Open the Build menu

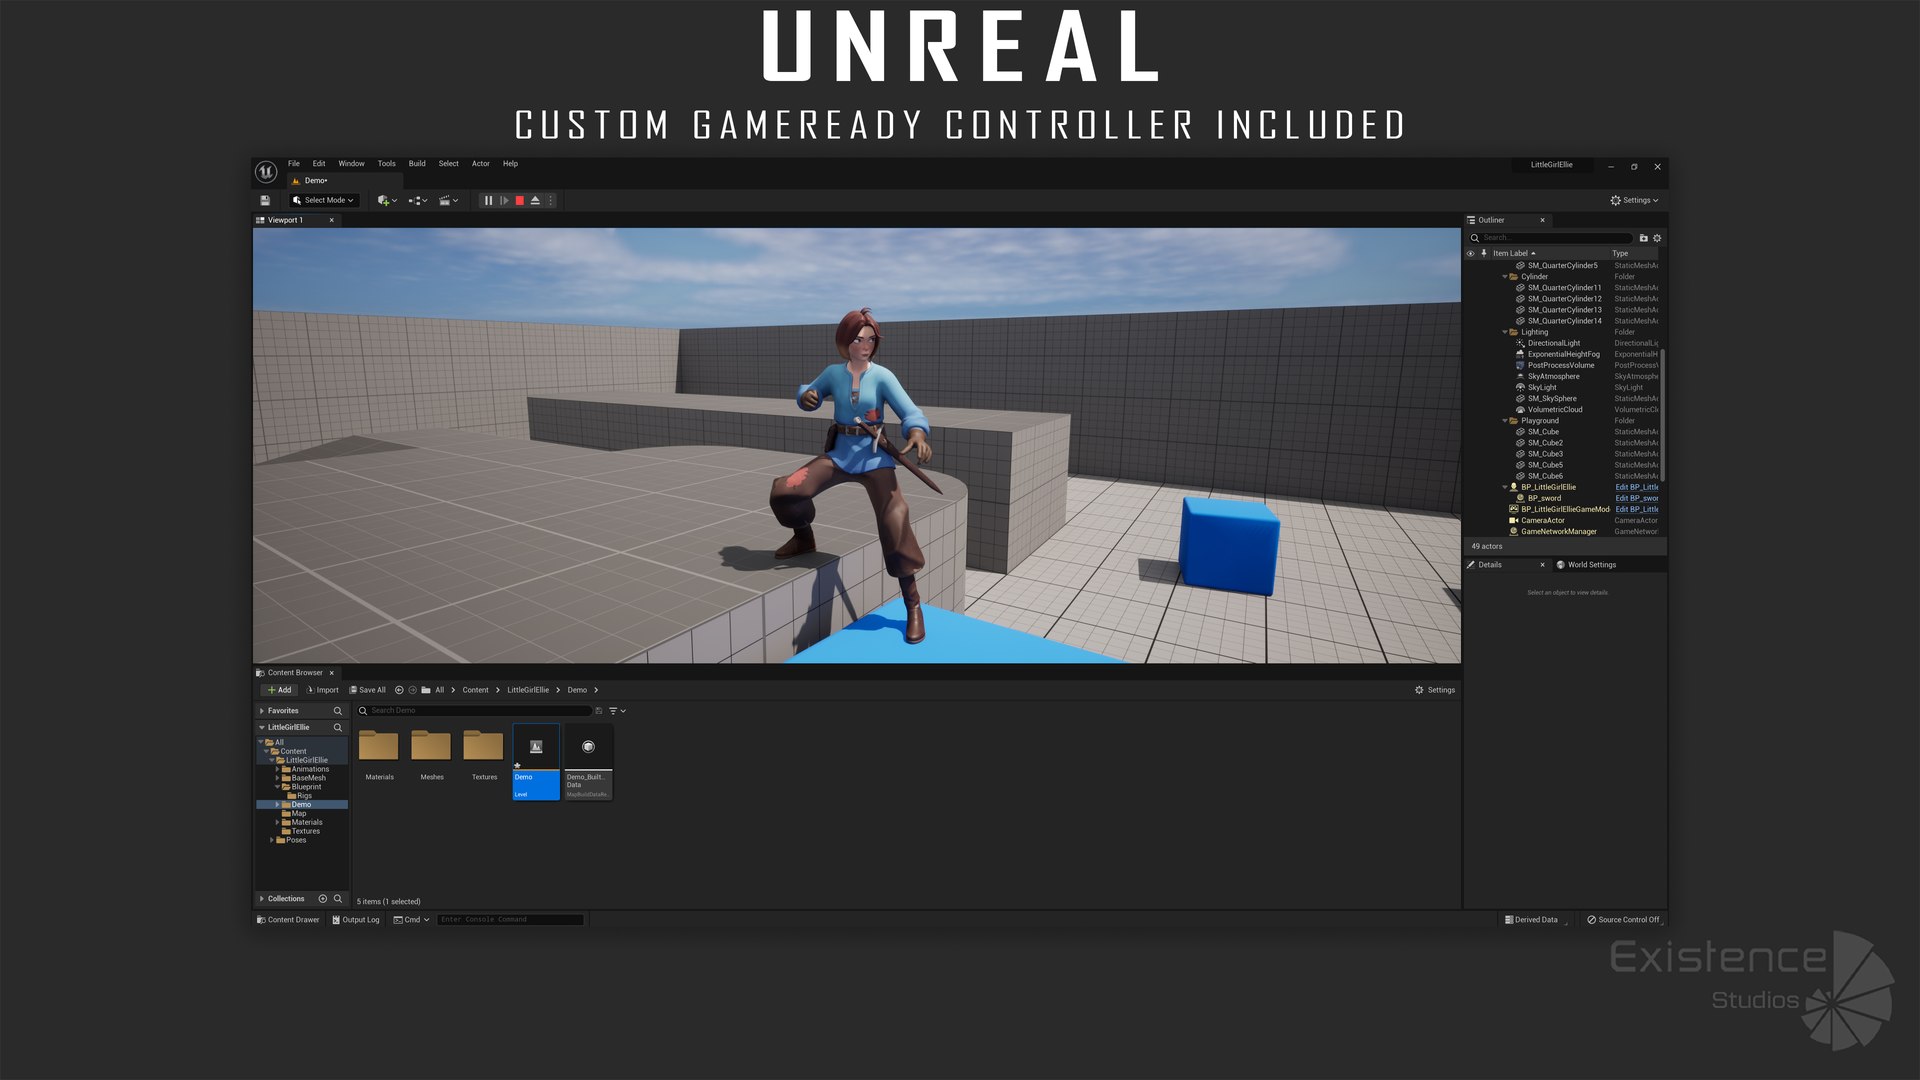pyautogui.click(x=417, y=164)
